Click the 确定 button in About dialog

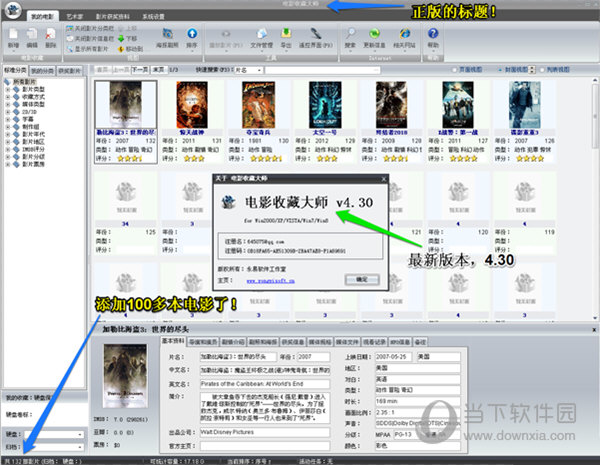pos(362,280)
